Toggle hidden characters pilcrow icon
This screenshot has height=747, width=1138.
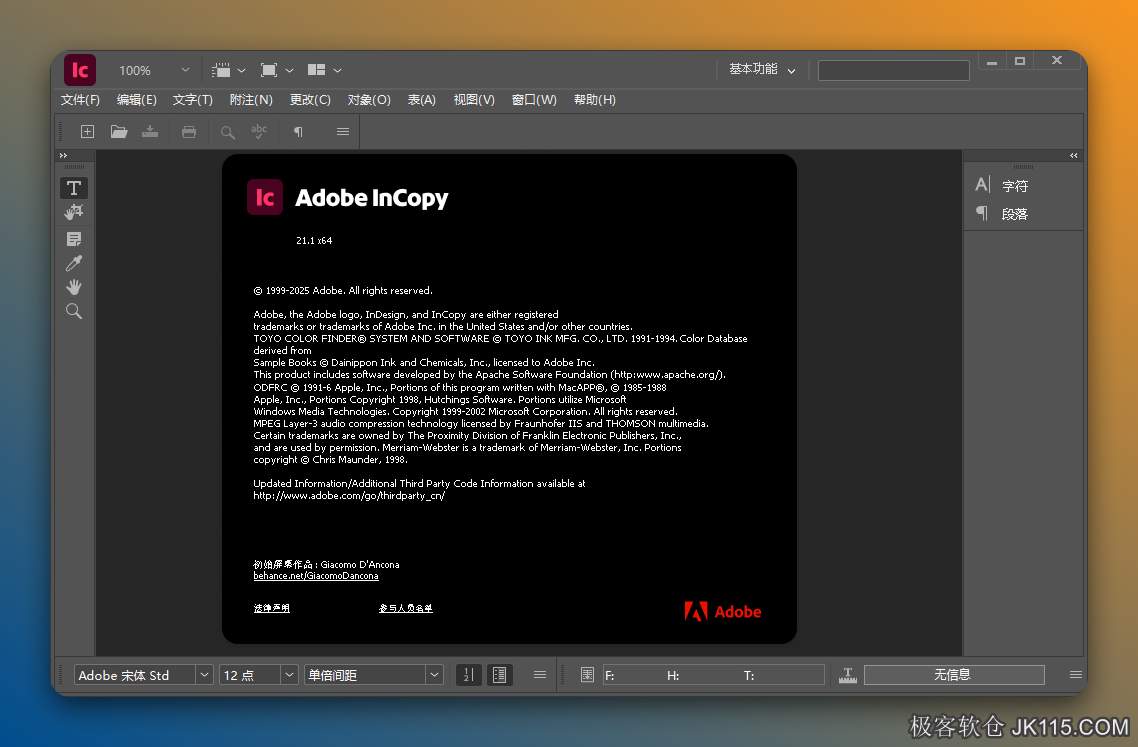click(x=298, y=132)
